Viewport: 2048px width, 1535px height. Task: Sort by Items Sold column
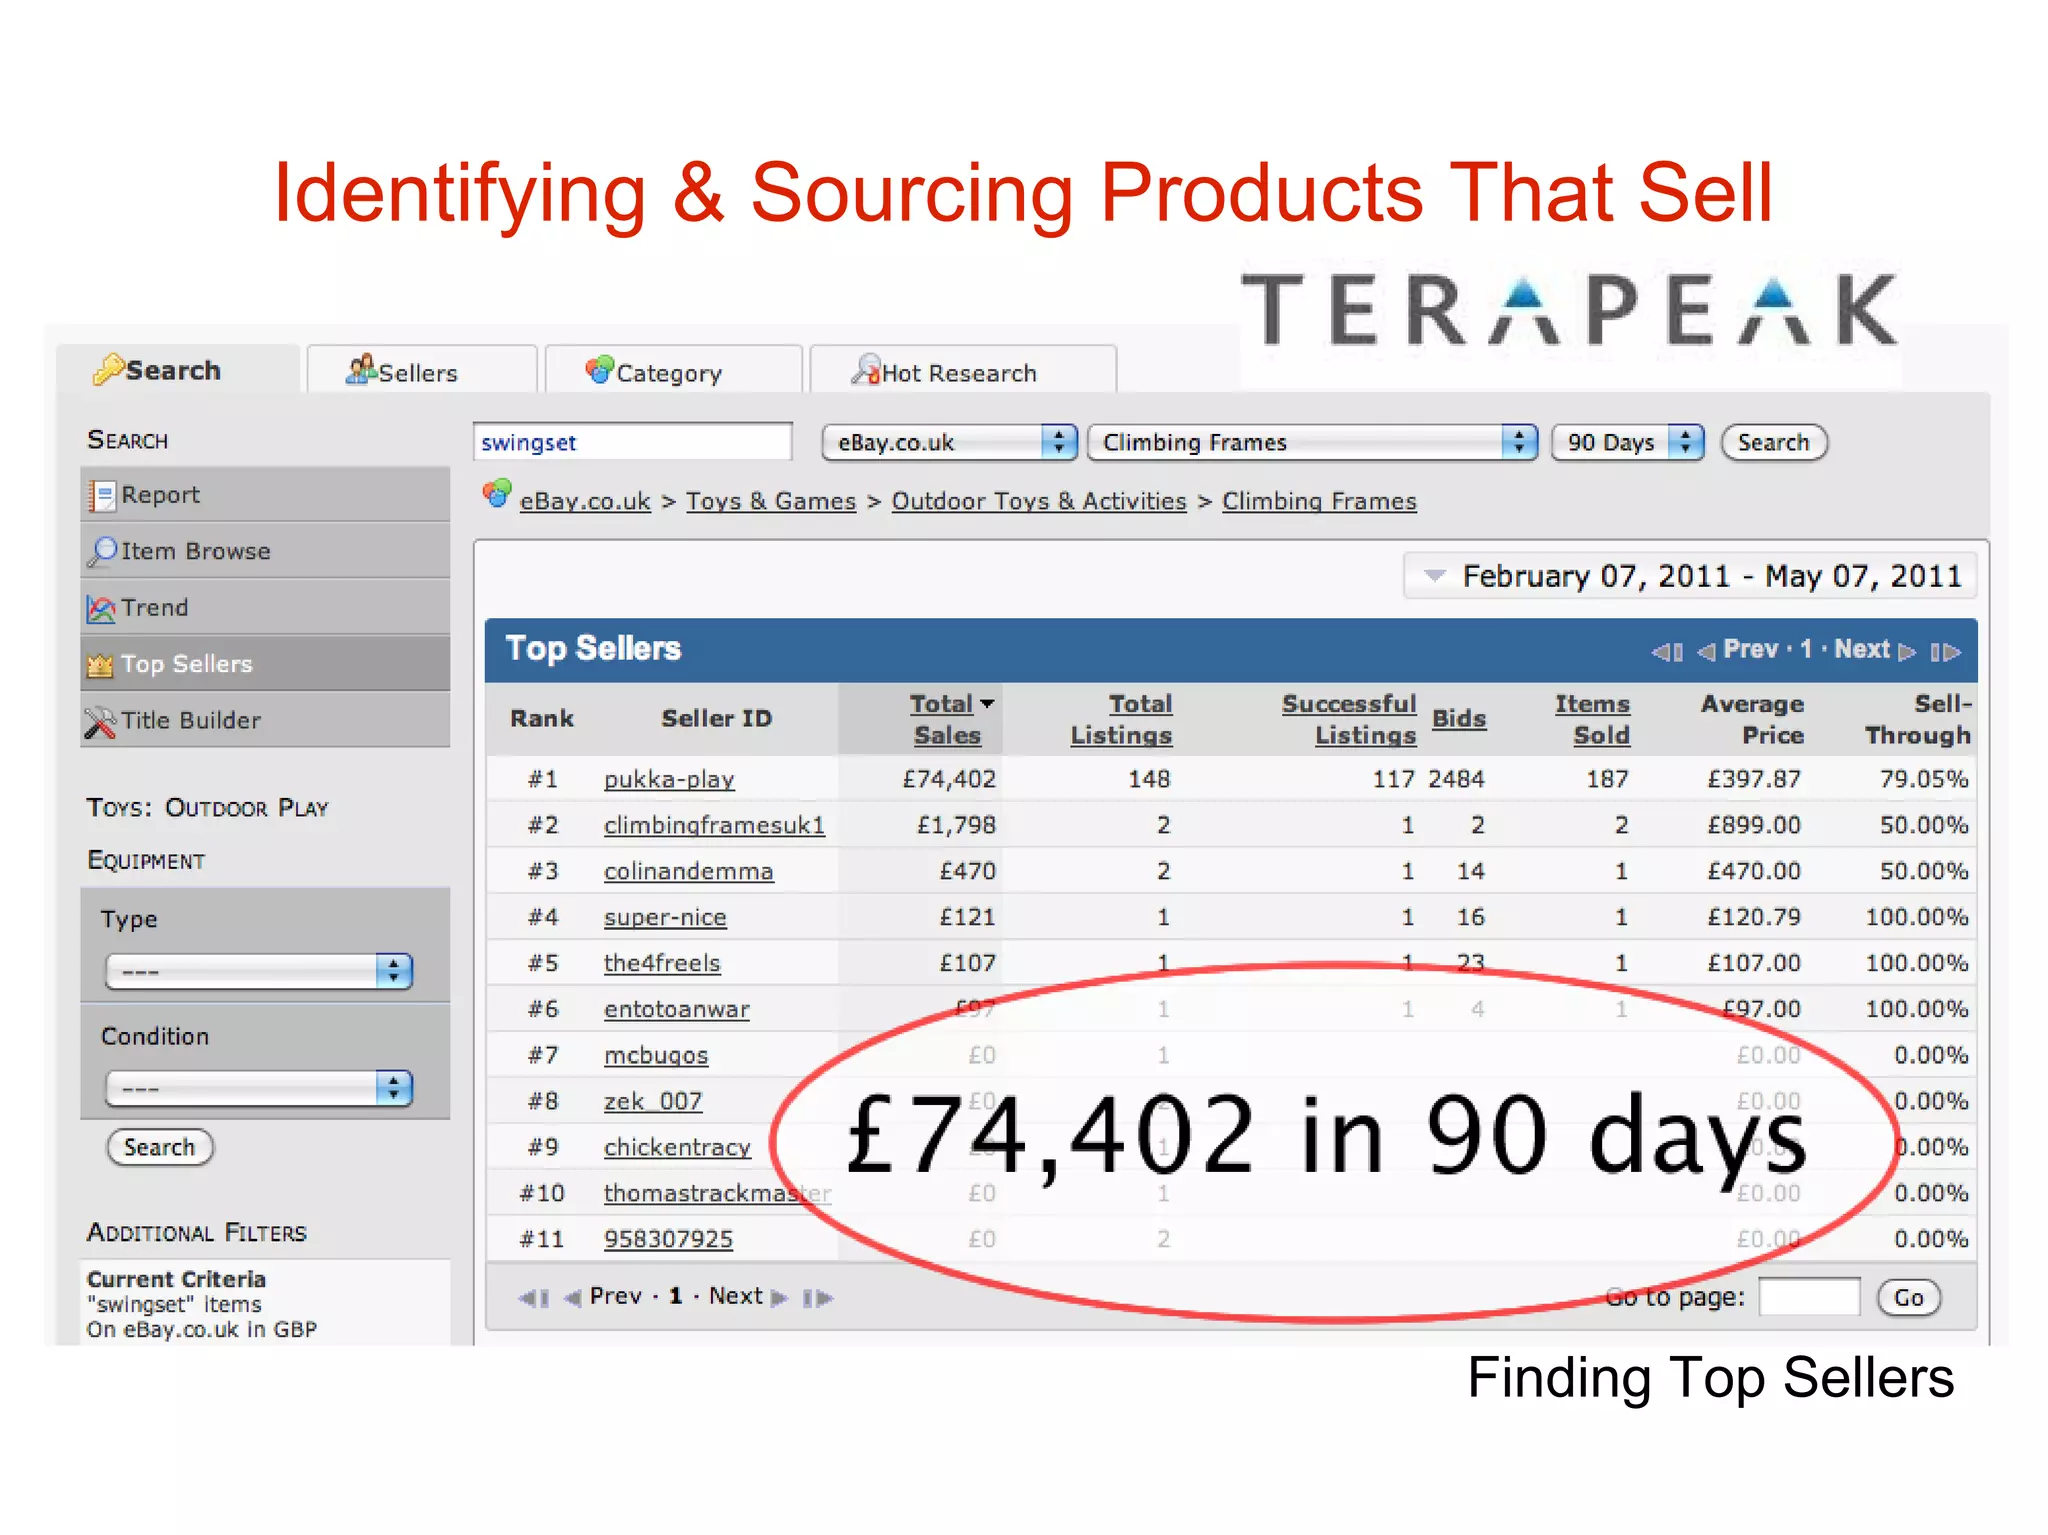1592,719
